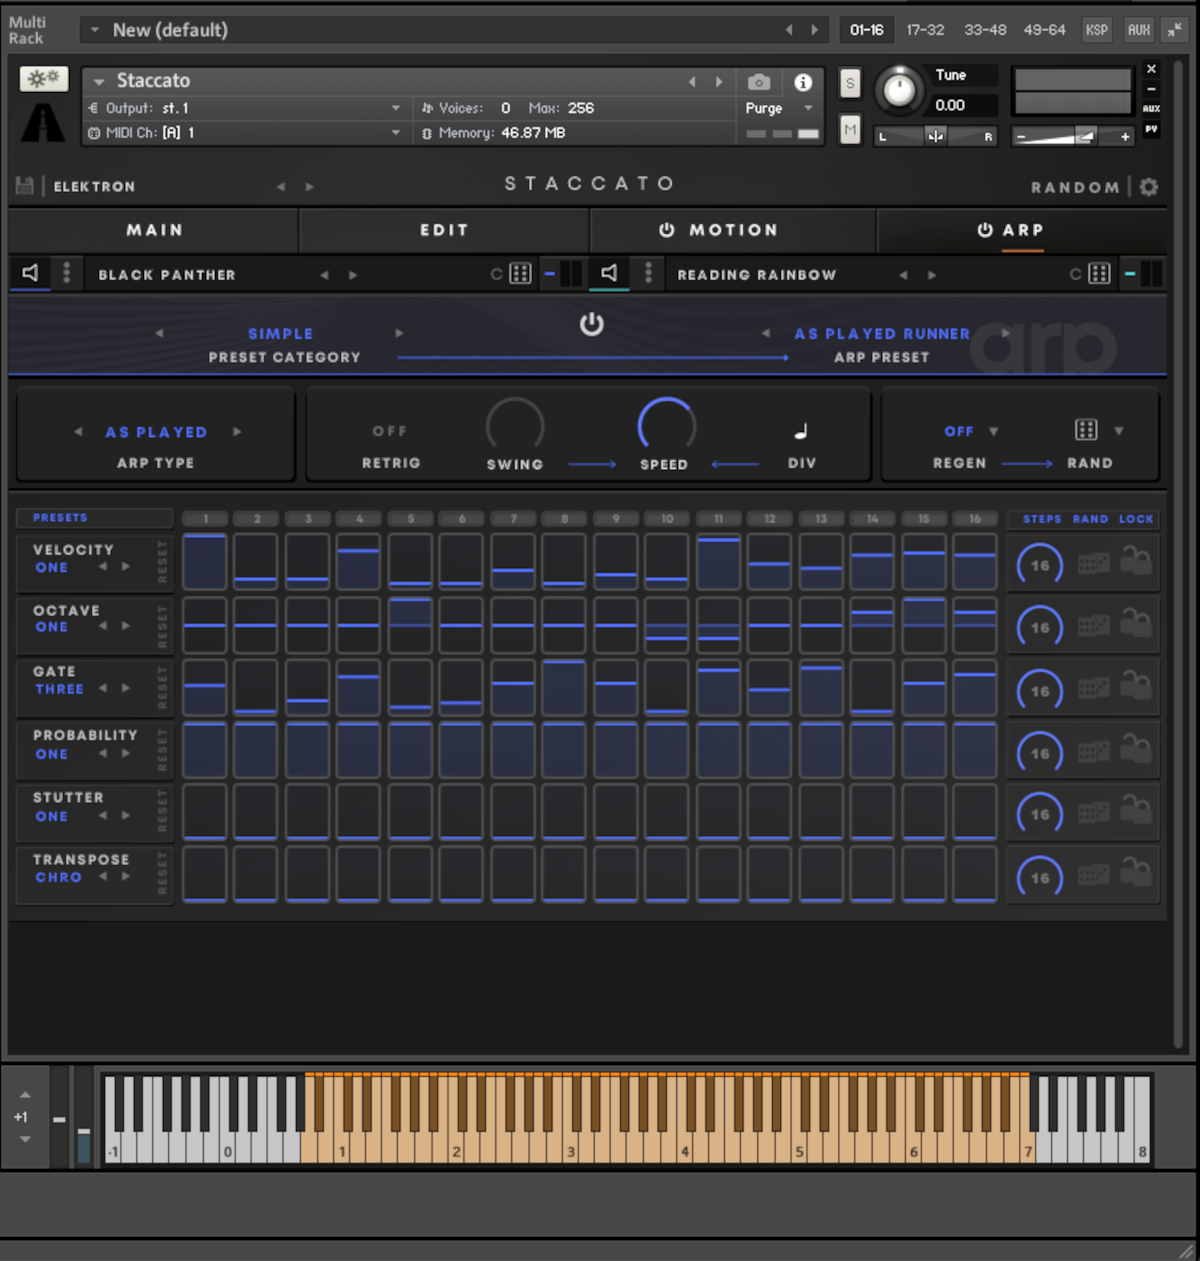The width and height of the screenshot is (1200, 1261).
Task: Lock the TRANSPOSE row
Action: point(1136,872)
